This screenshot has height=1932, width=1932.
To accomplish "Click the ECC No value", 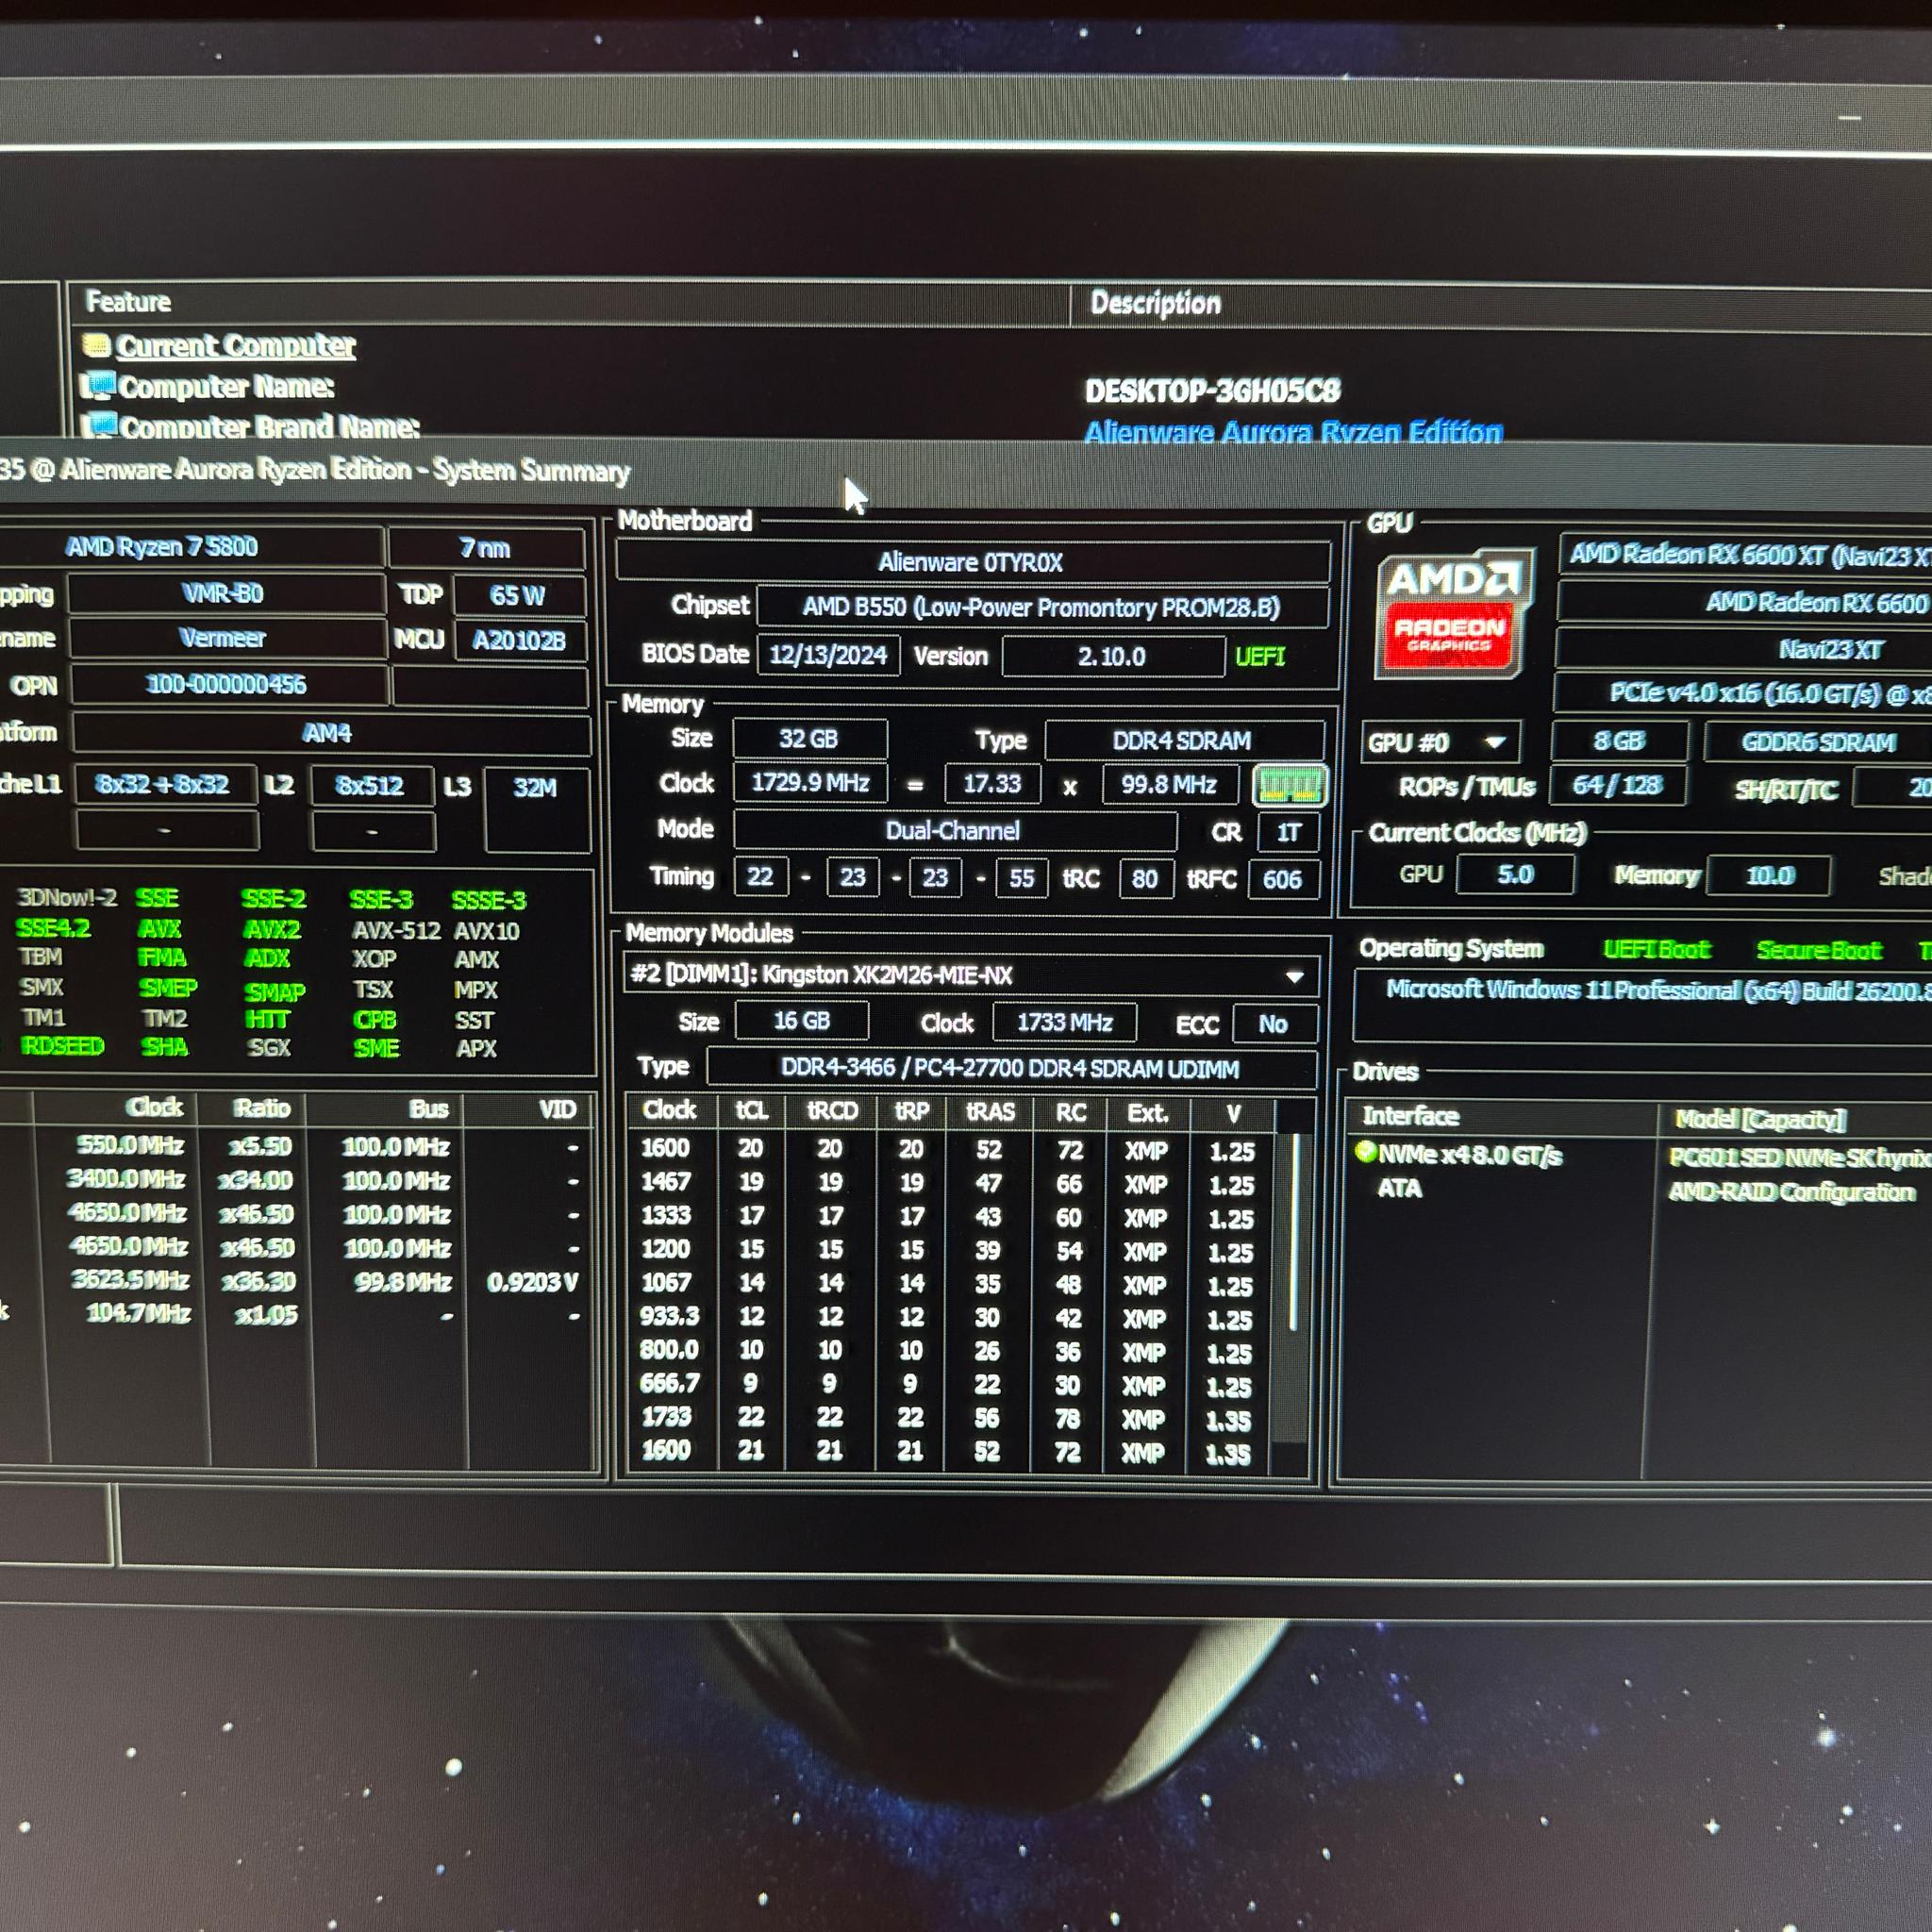I will click(1274, 1025).
